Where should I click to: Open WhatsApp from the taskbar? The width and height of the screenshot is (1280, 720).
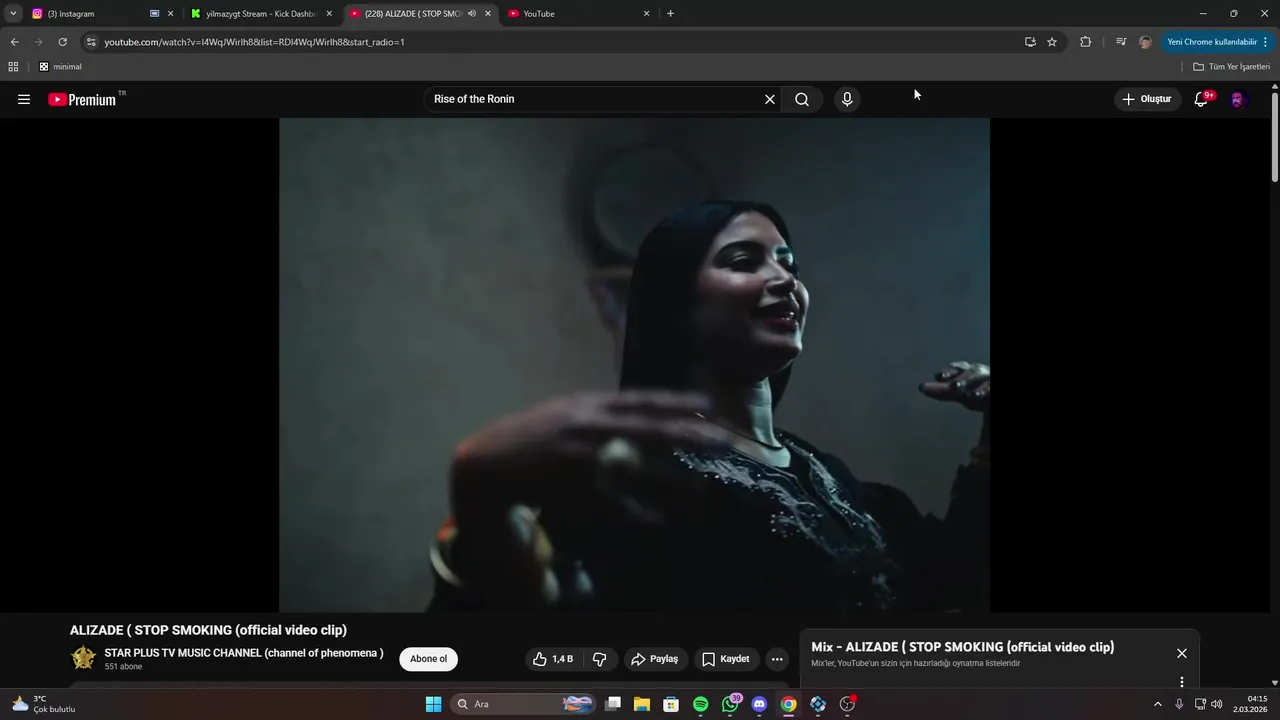[x=730, y=704]
